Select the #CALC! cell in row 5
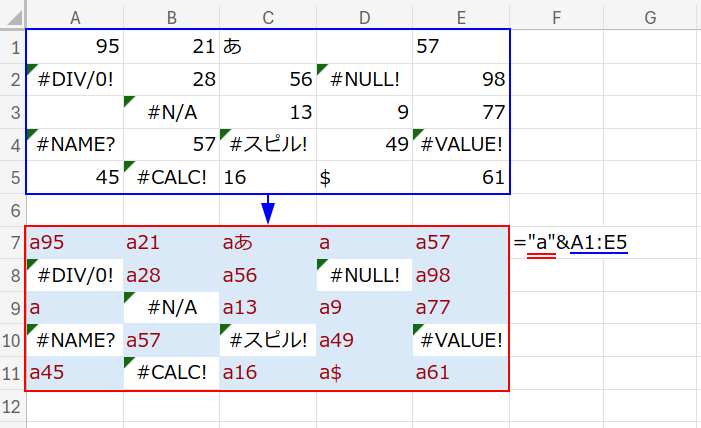701x428 pixels. [x=171, y=177]
